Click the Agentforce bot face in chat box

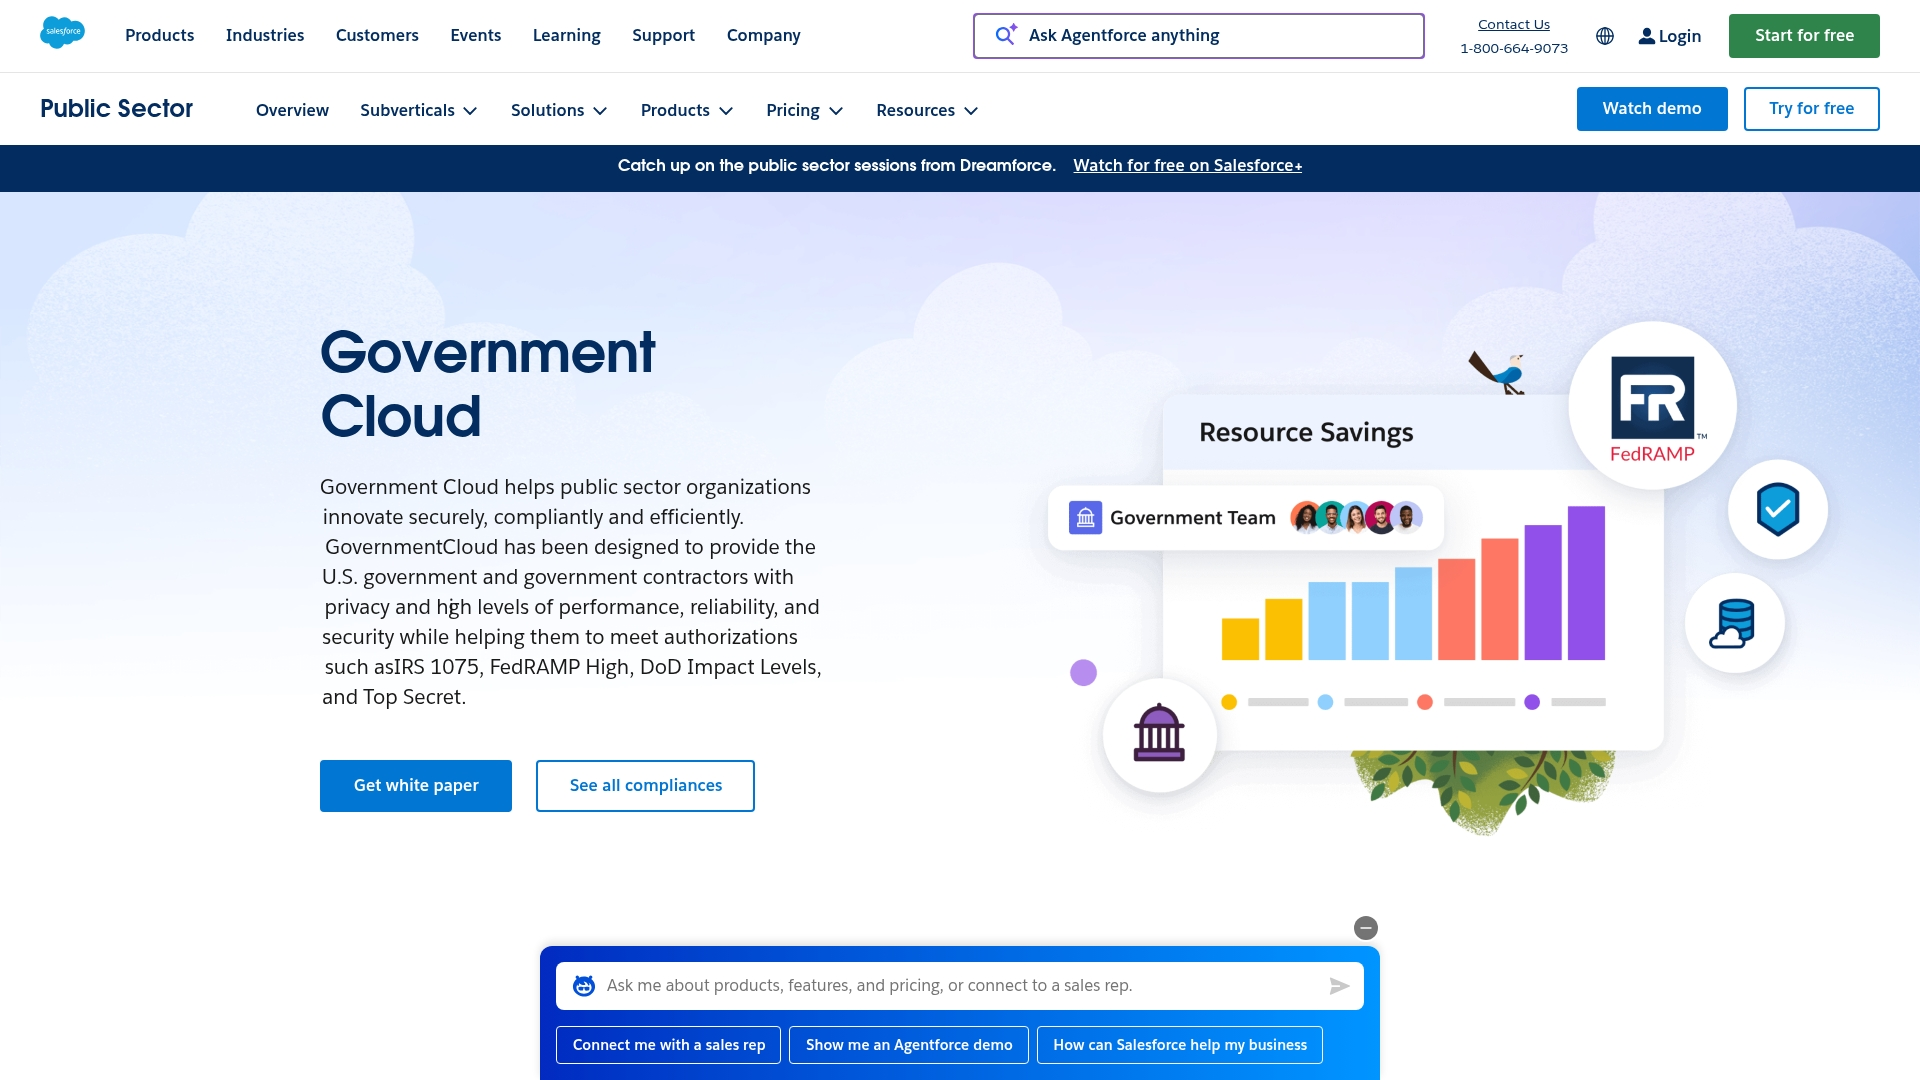coord(584,985)
